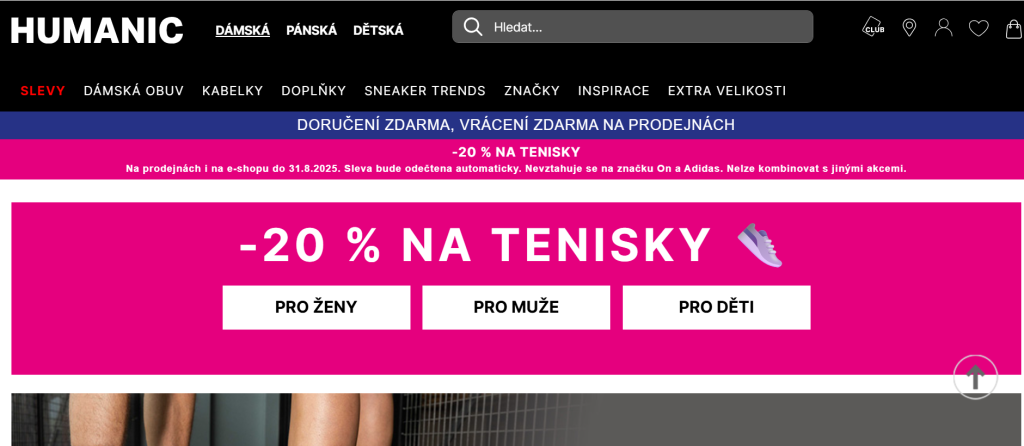Click the HUMANIC logo

[97, 30]
